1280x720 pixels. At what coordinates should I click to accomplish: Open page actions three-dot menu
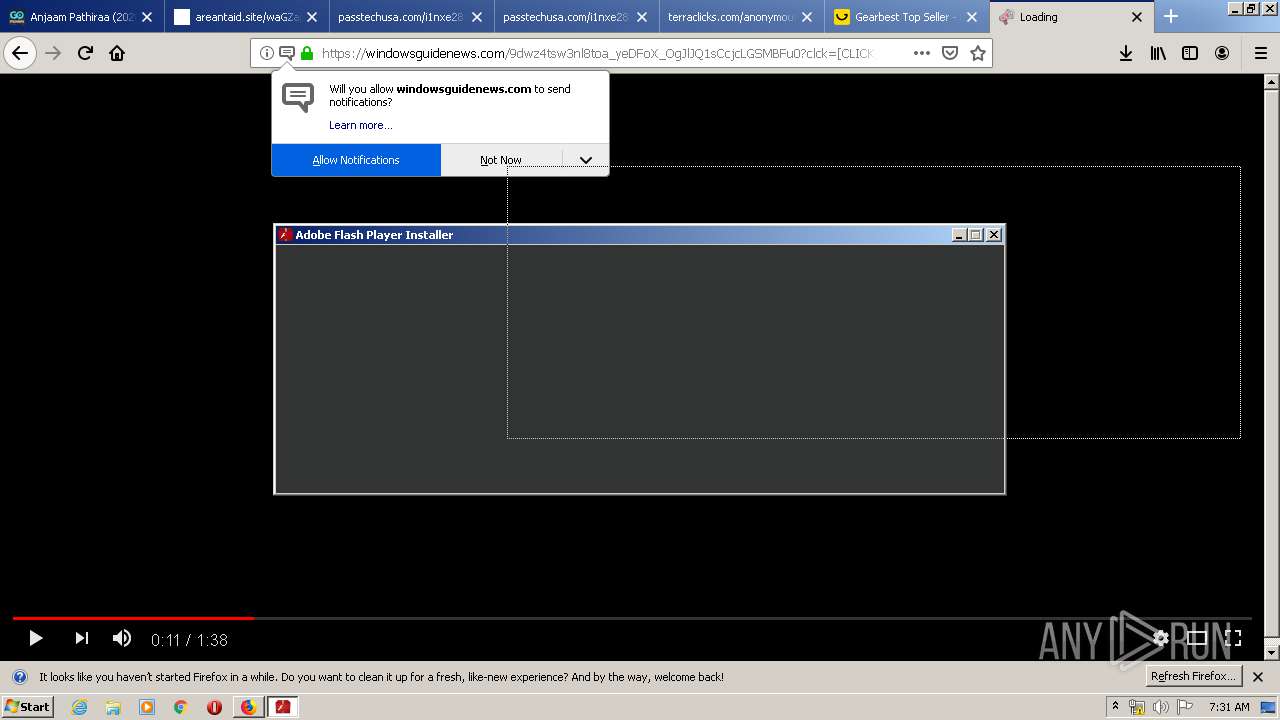[x=922, y=53]
